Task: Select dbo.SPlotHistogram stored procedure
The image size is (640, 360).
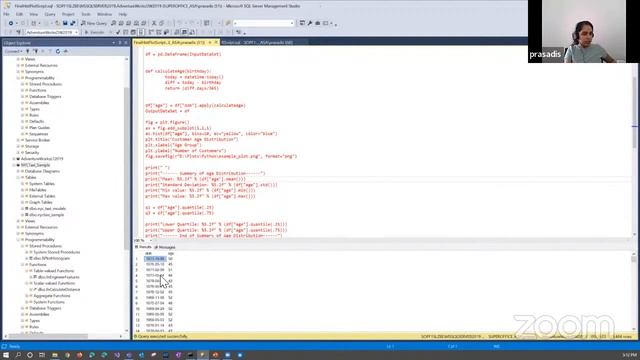Action: [51, 258]
